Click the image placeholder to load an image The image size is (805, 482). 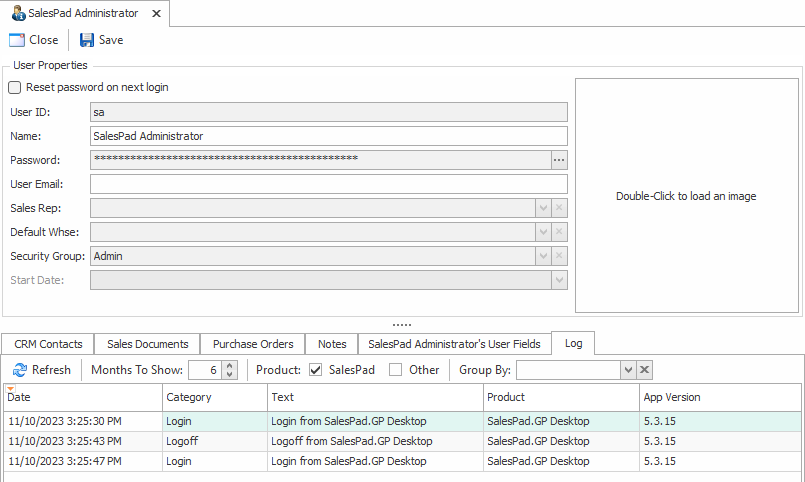(x=686, y=196)
